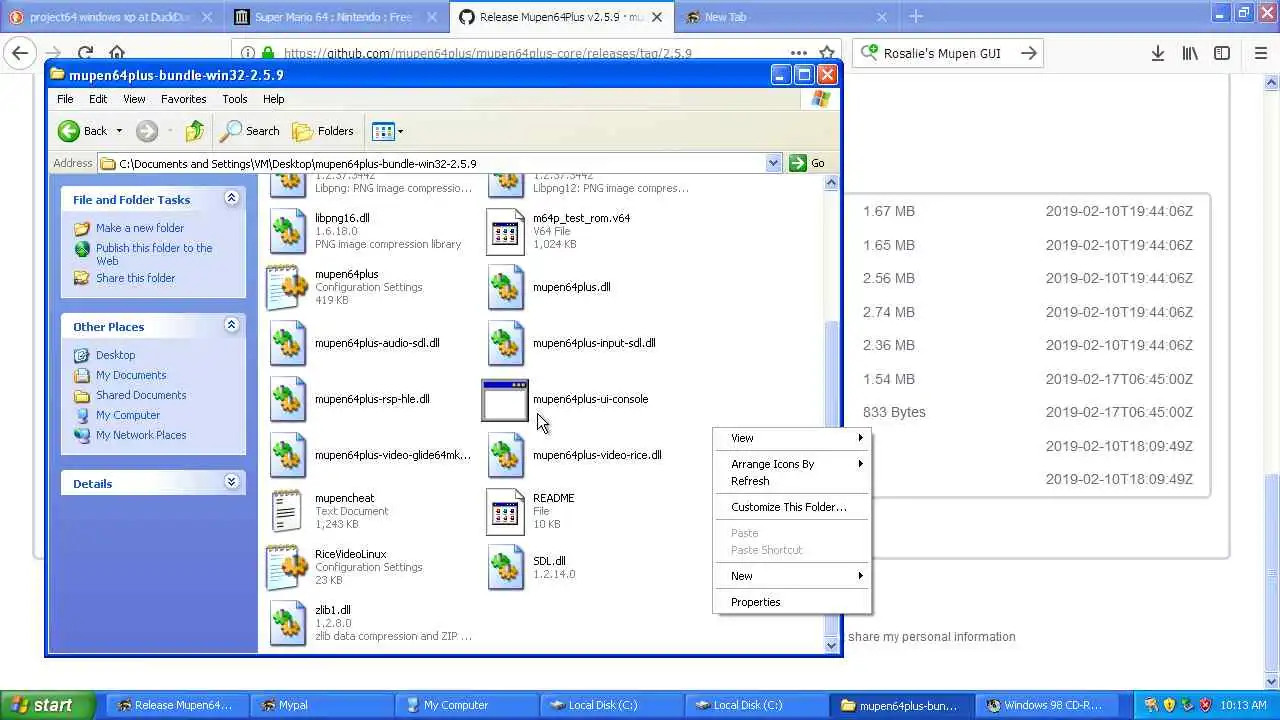Select the mupen64plus-audio-sdl.dll icon
This screenshot has height=720, width=1280.
[288, 343]
